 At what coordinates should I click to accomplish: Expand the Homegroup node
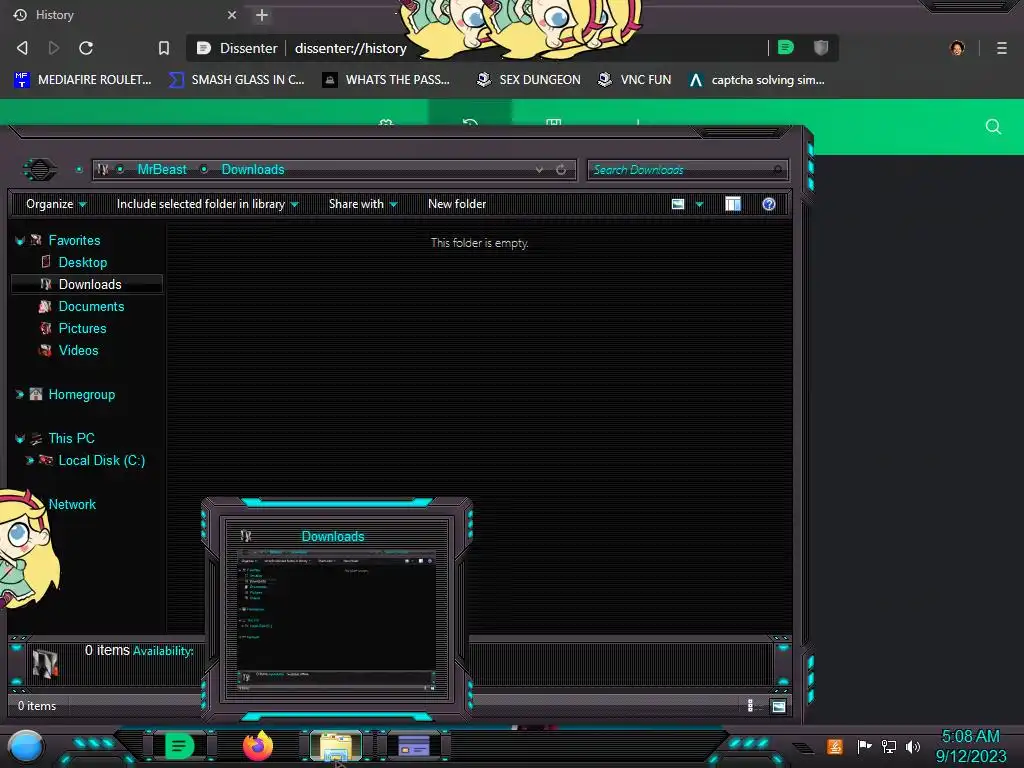pos(20,394)
